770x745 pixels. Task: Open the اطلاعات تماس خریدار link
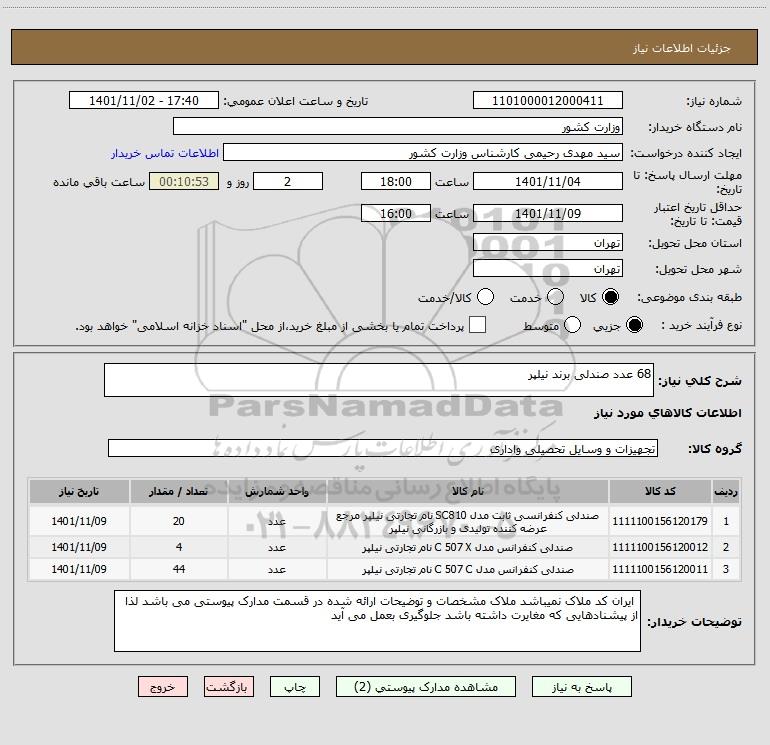point(165,153)
